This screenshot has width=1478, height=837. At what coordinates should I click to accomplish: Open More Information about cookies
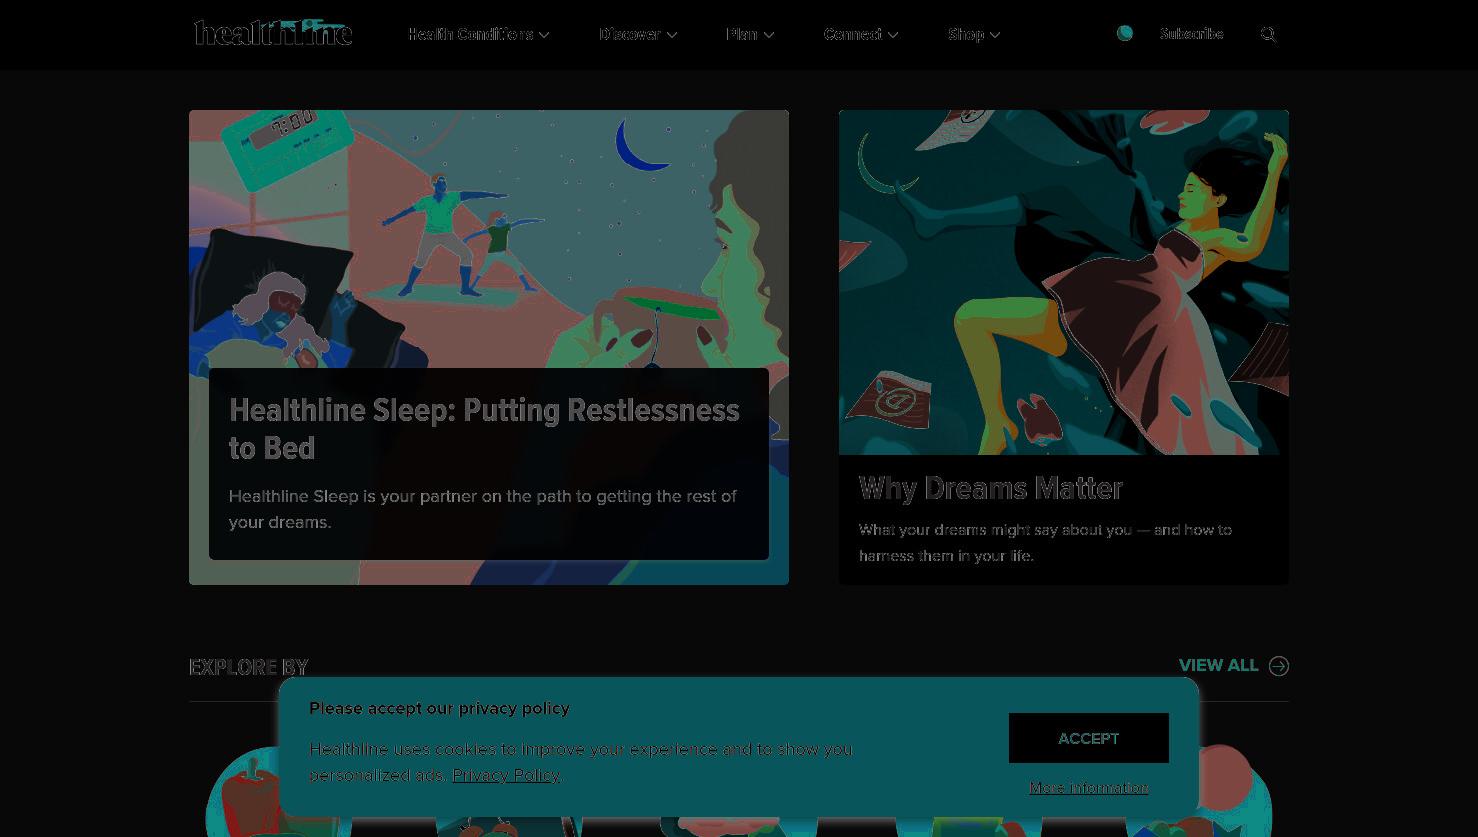1089,788
